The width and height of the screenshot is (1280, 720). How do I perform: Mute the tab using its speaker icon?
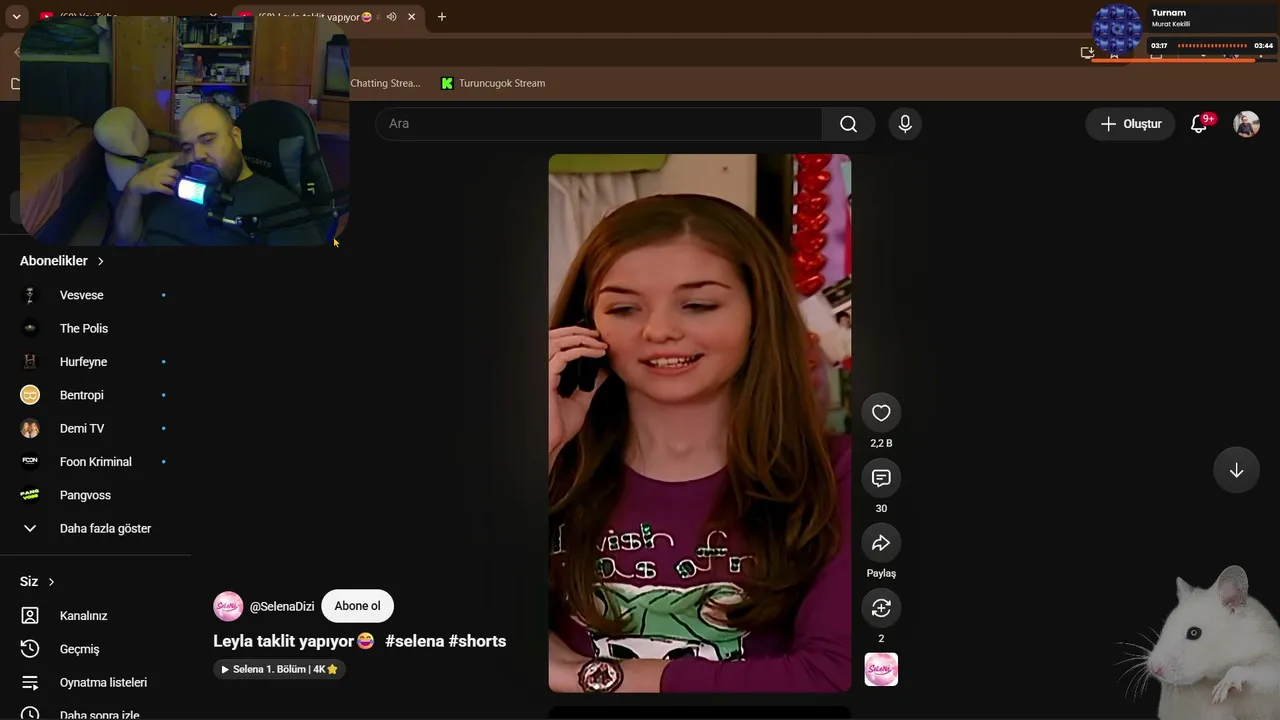pos(391,17)
